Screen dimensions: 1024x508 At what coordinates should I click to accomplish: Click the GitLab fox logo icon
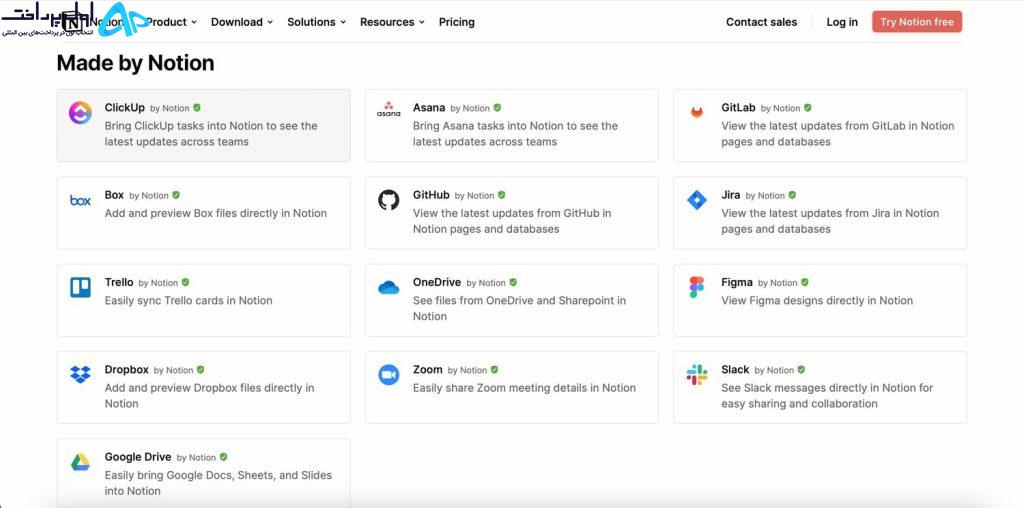(697, 112)
